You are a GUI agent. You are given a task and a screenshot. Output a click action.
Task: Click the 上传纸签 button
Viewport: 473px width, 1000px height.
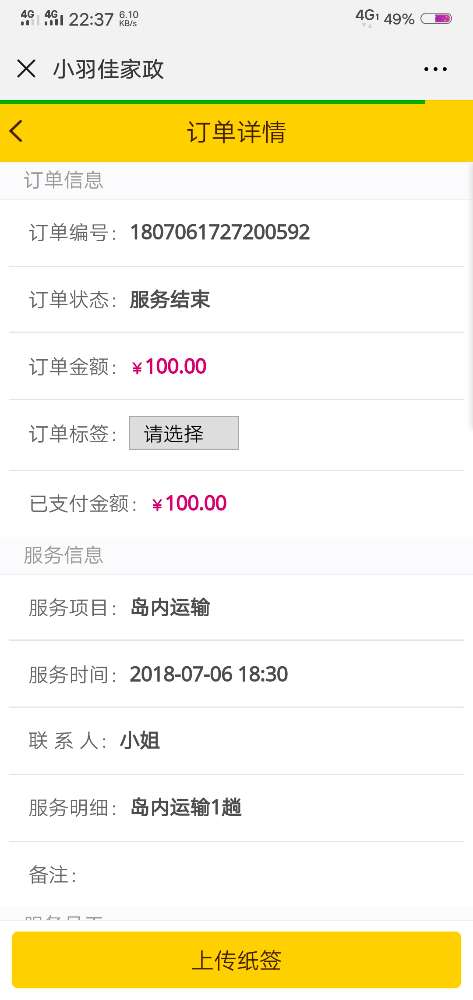tap(236, 960)
